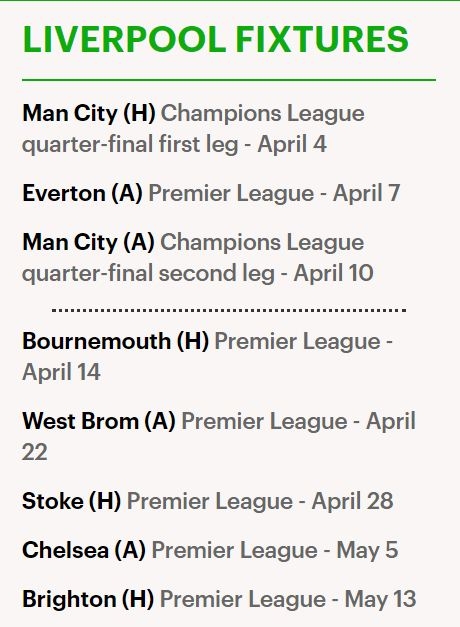This screenshot has height=627, width=460.
Task: Select the April 4 date
Action: pyautogui.click(x=292, y=144)
